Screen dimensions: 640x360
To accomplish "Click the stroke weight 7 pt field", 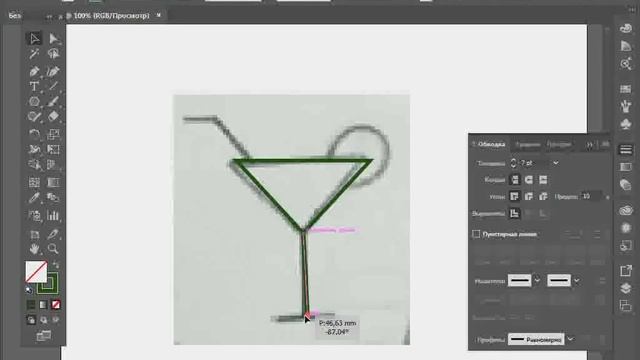I will click(534, 163).
